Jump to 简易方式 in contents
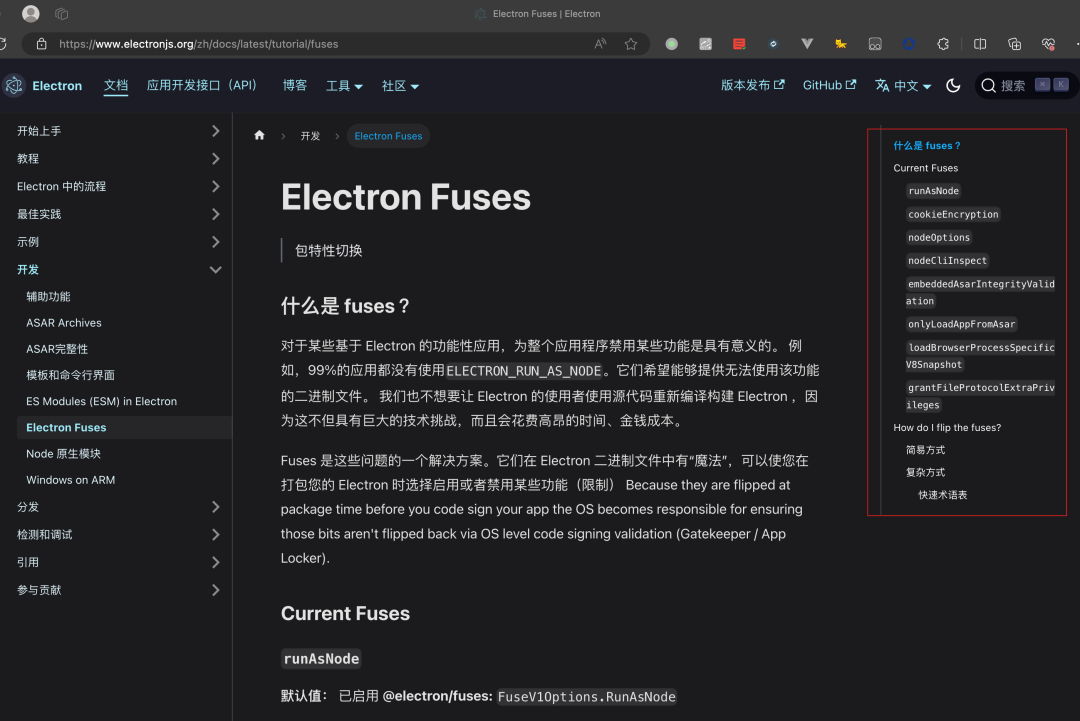This screenshot has width=1080, height=721. click(x=925, y=450)
